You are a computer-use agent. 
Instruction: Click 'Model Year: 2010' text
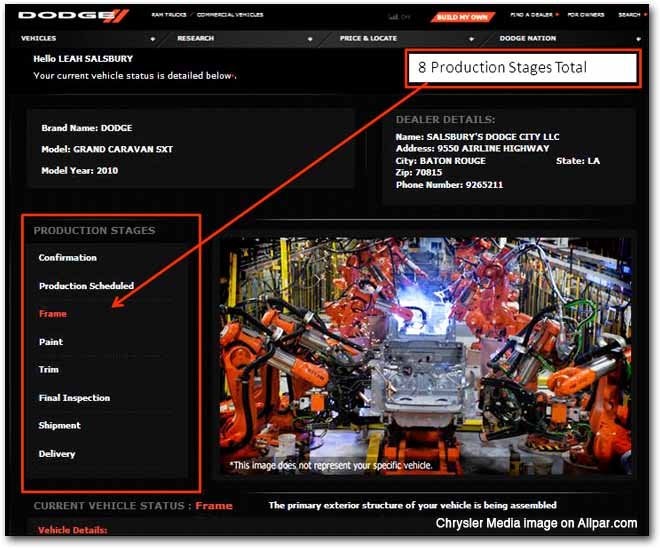(80, 170)
